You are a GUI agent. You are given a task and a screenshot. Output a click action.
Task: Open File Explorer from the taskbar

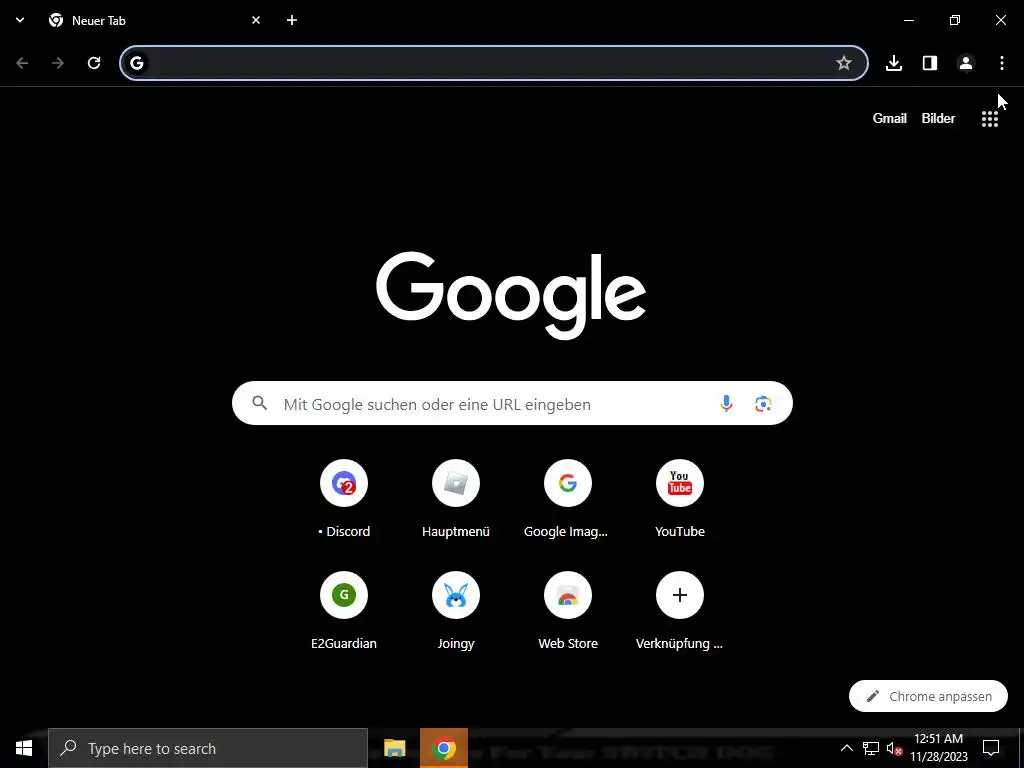[x=394, y=748]
